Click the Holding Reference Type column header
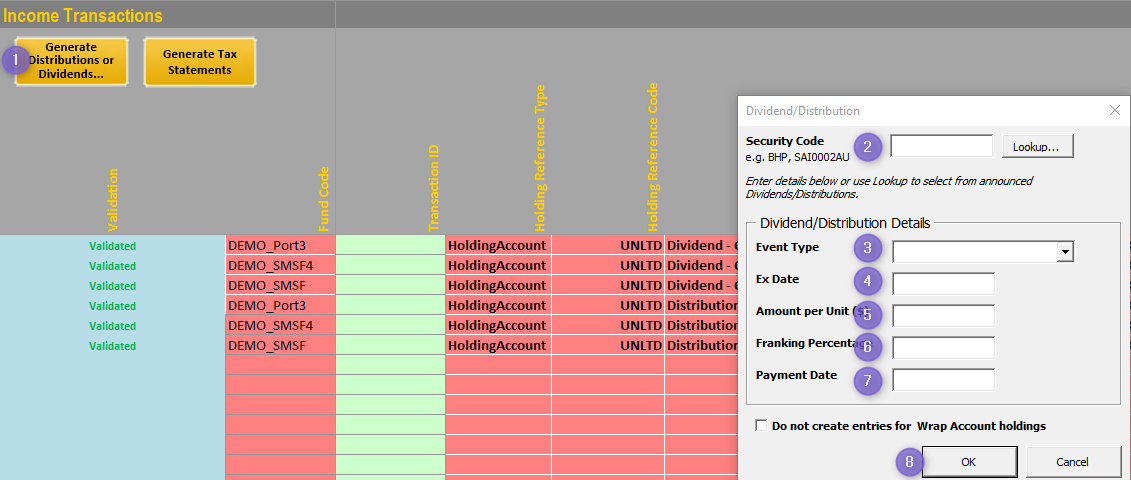The width and height of the screenshot is (1131, 480). click(540, 157)
